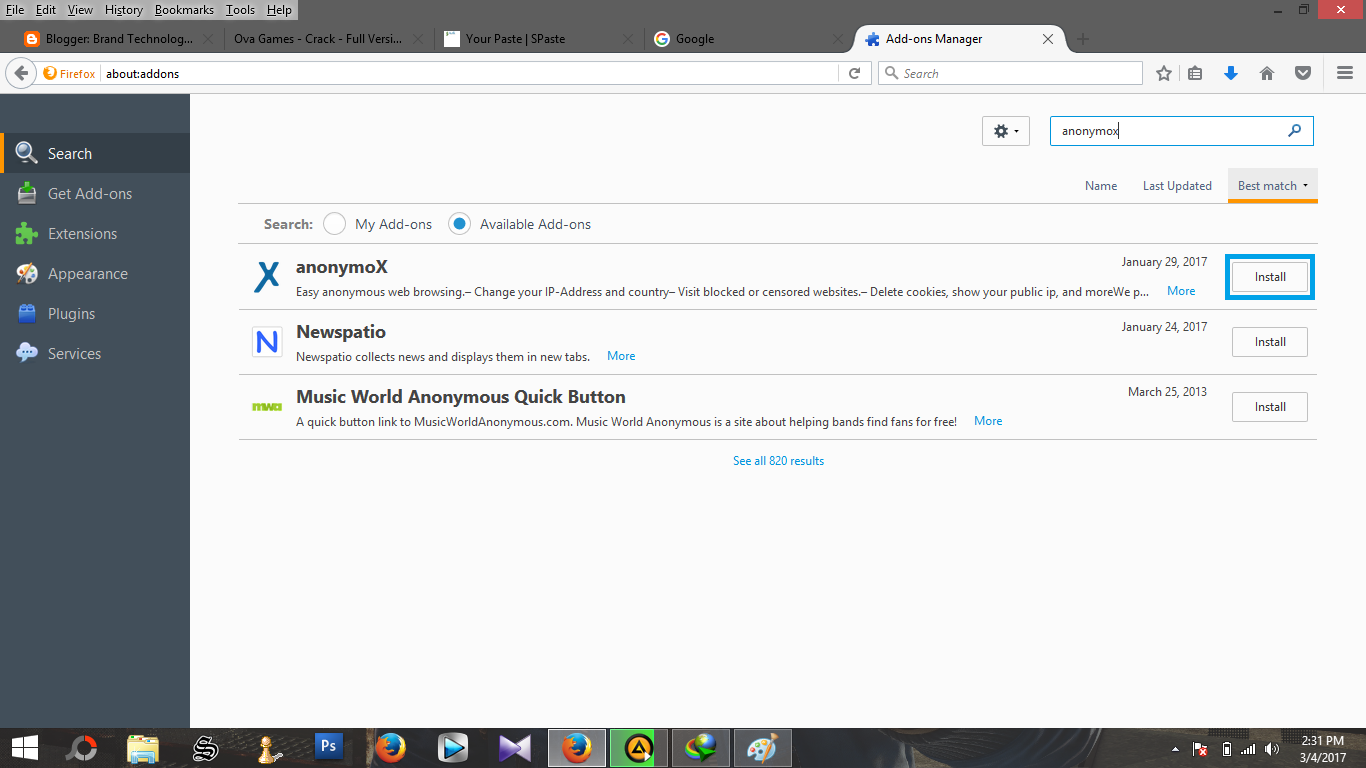The height and width of the screenshot is (768, 1366).
Task: Open the See all 820 results link
Action: [778, 461]
